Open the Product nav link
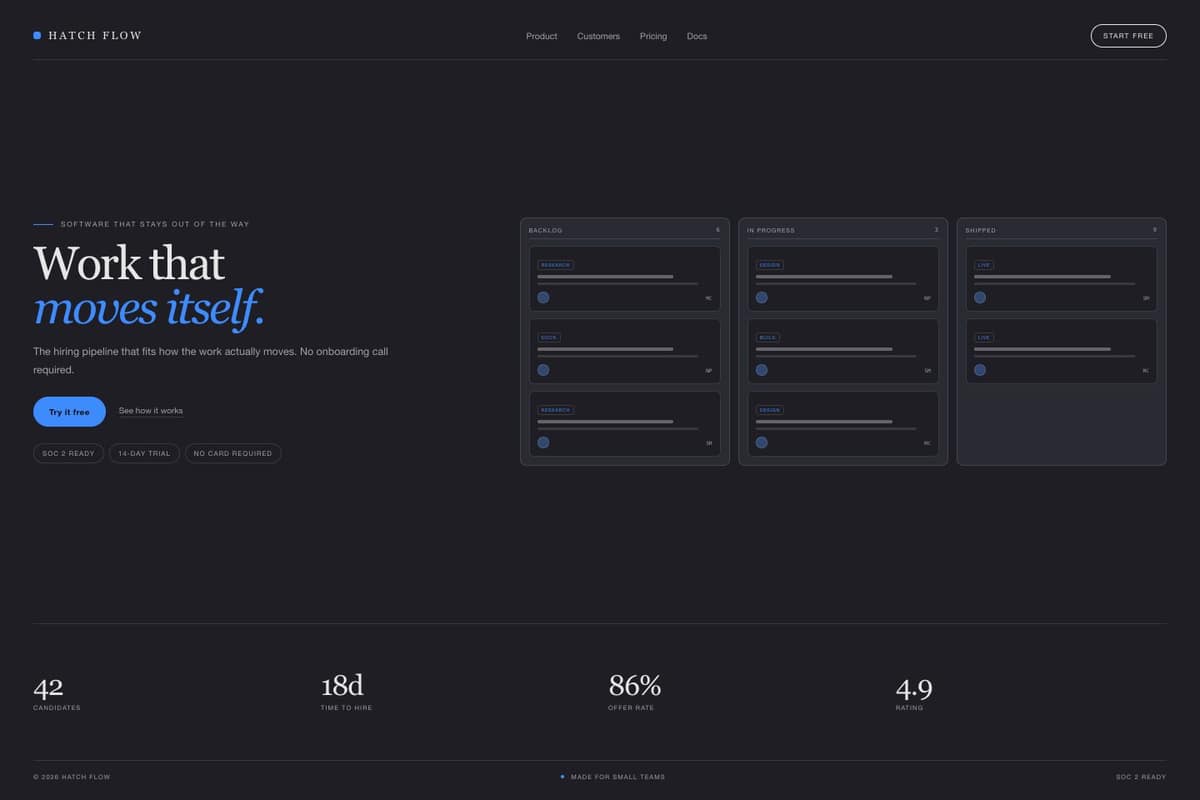The image size is (1200, 800). (541, 36)
